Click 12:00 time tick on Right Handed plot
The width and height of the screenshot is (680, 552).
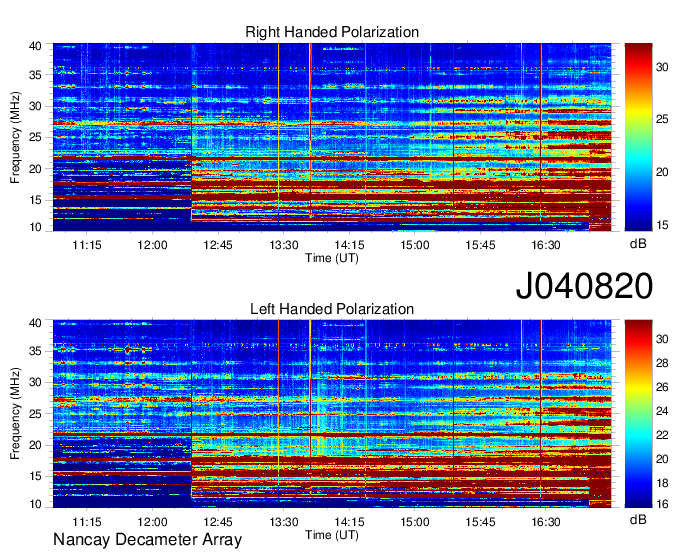tap(152, 245)
